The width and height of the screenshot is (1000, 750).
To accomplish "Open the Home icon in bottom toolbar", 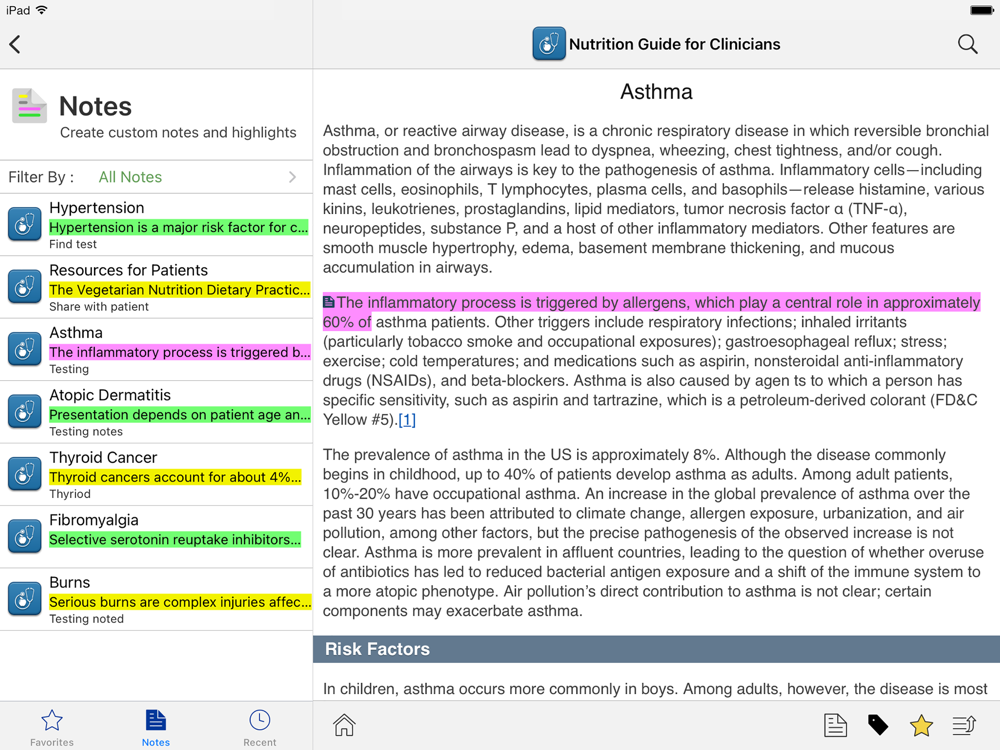I will point(344,725).
